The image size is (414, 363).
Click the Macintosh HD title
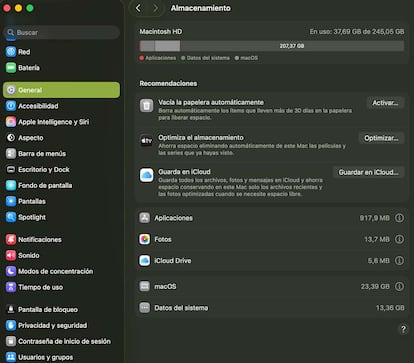pyautogui.click(x=161, y=32)
